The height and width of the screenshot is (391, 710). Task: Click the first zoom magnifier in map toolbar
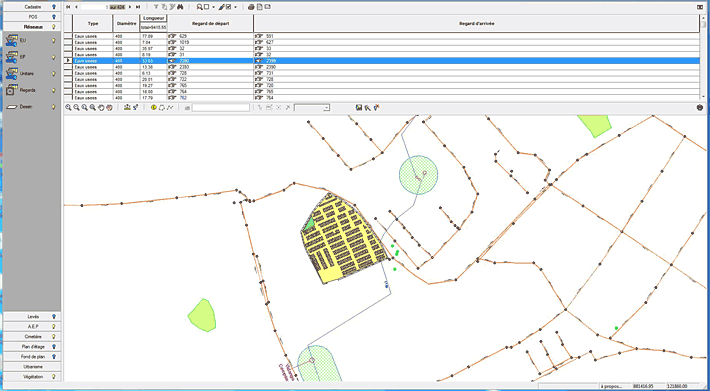[x=68, y=107]
